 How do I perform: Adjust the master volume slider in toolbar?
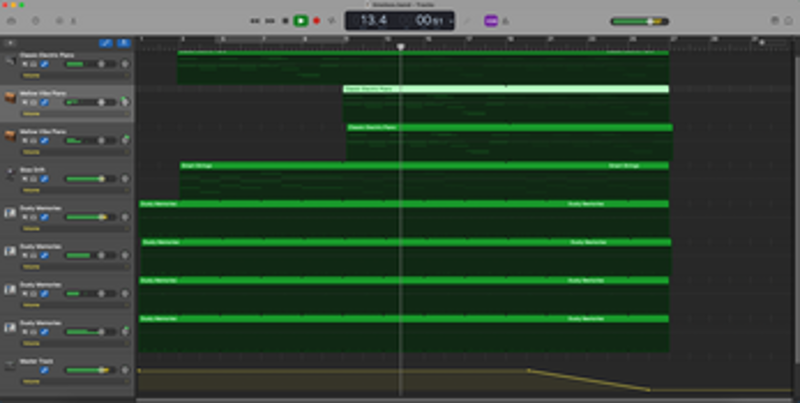[640, 21]
